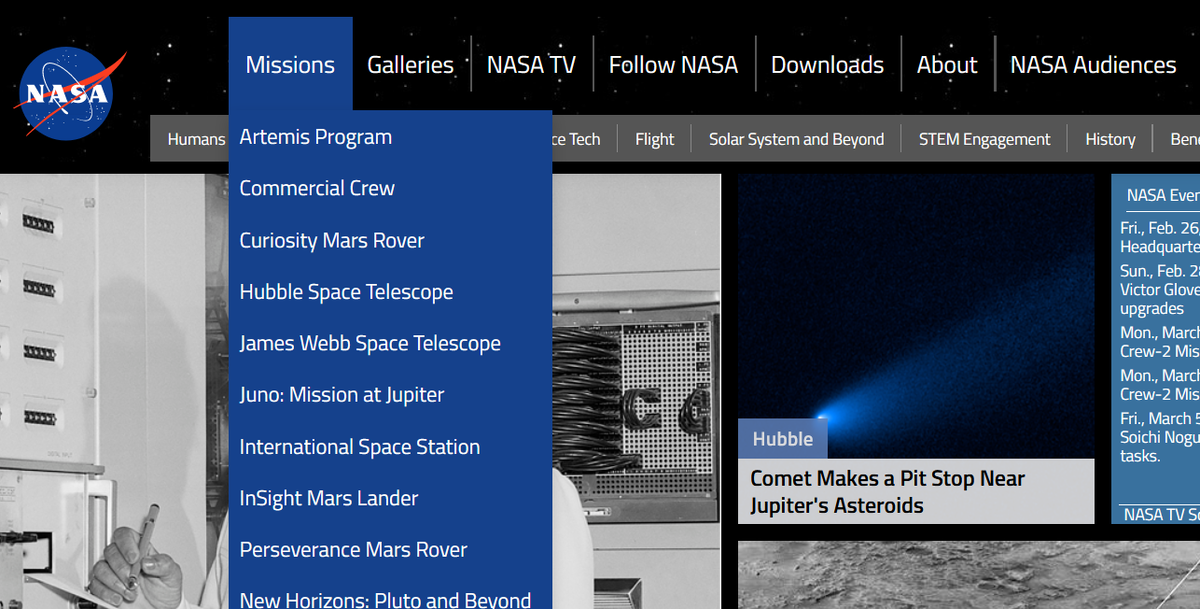Click the NASA meatball logo

pos(70,95)
